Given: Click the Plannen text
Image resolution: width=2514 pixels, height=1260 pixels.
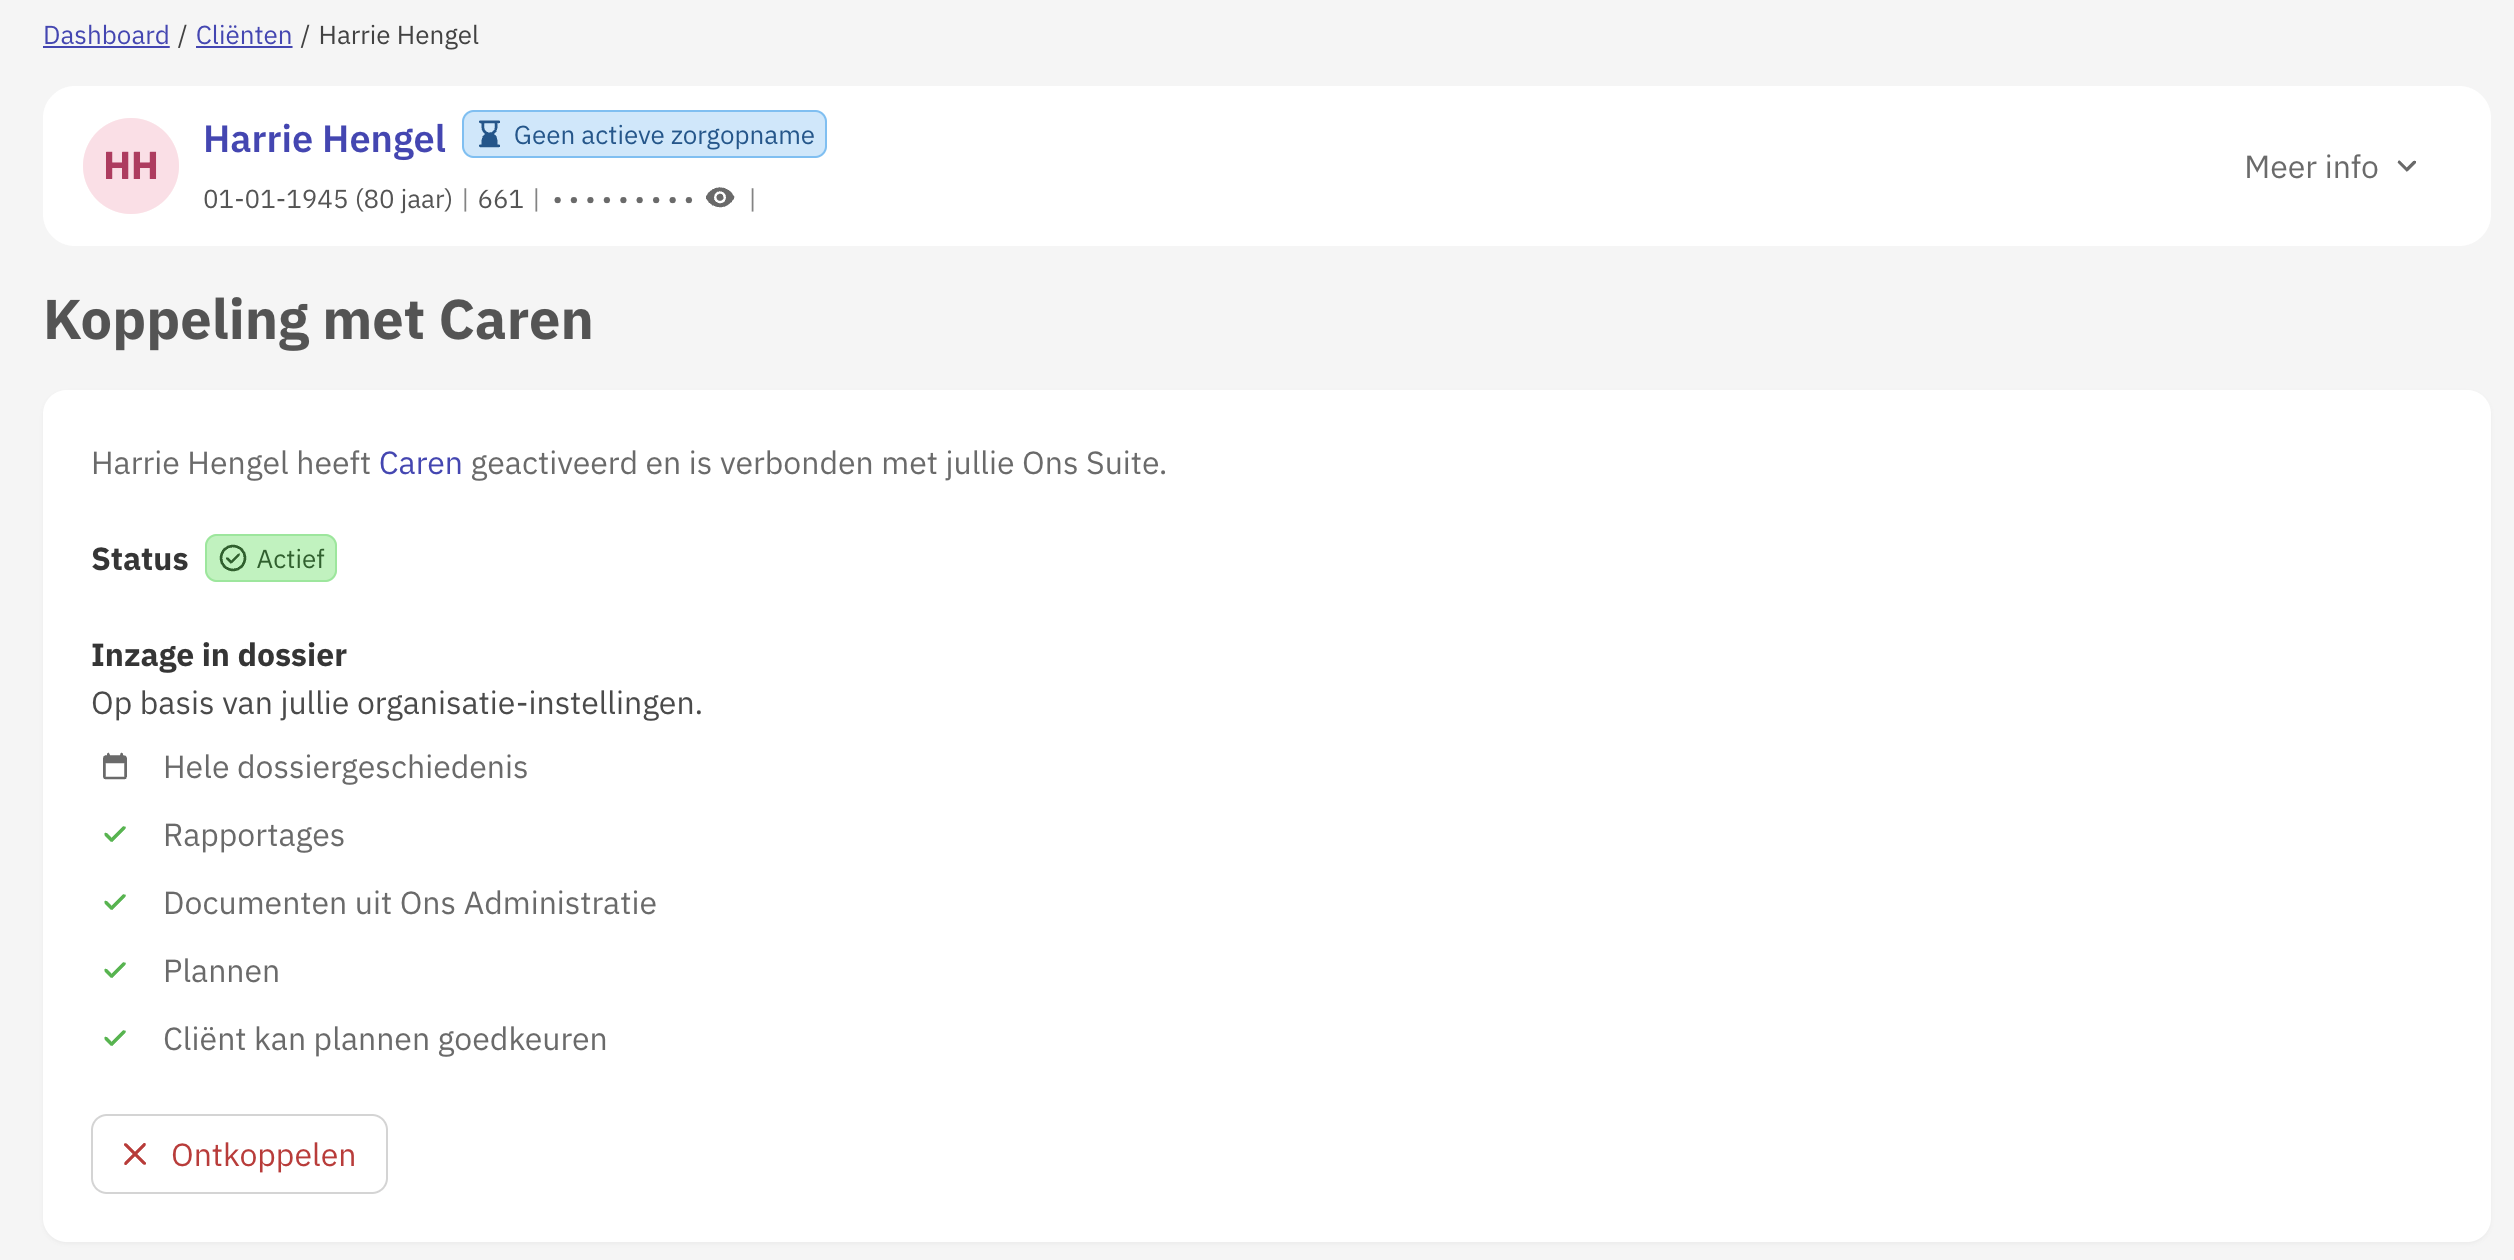Looking at the screenshot, I should 222,971.
